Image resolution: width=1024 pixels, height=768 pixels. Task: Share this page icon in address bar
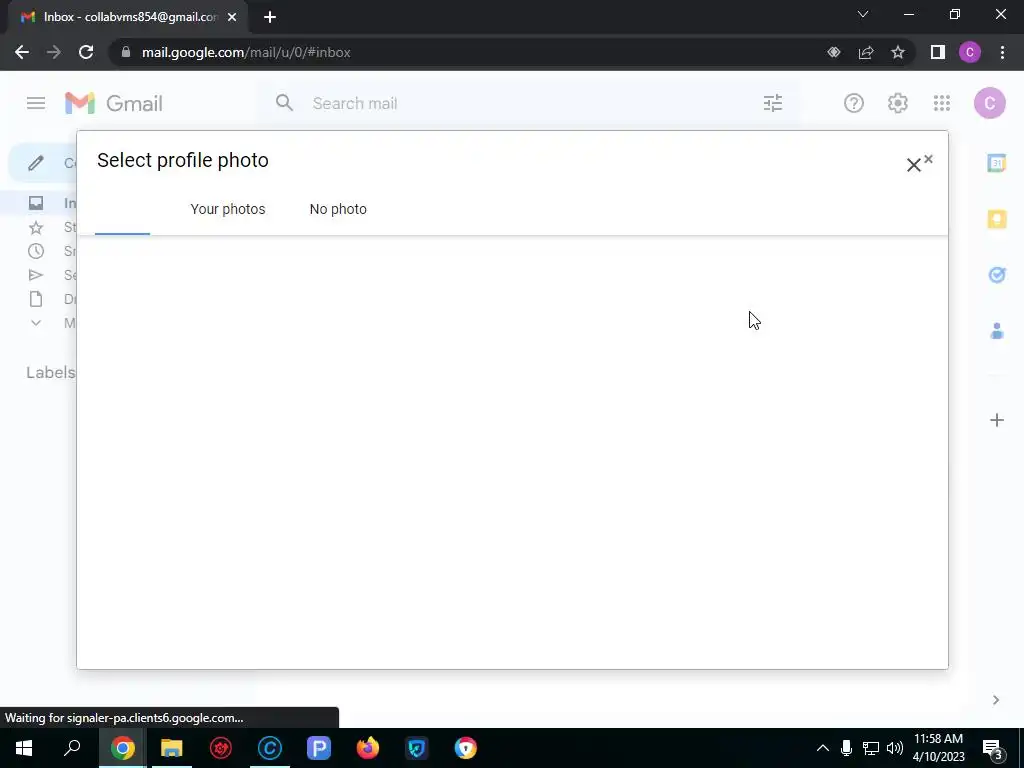pos(866,52)
